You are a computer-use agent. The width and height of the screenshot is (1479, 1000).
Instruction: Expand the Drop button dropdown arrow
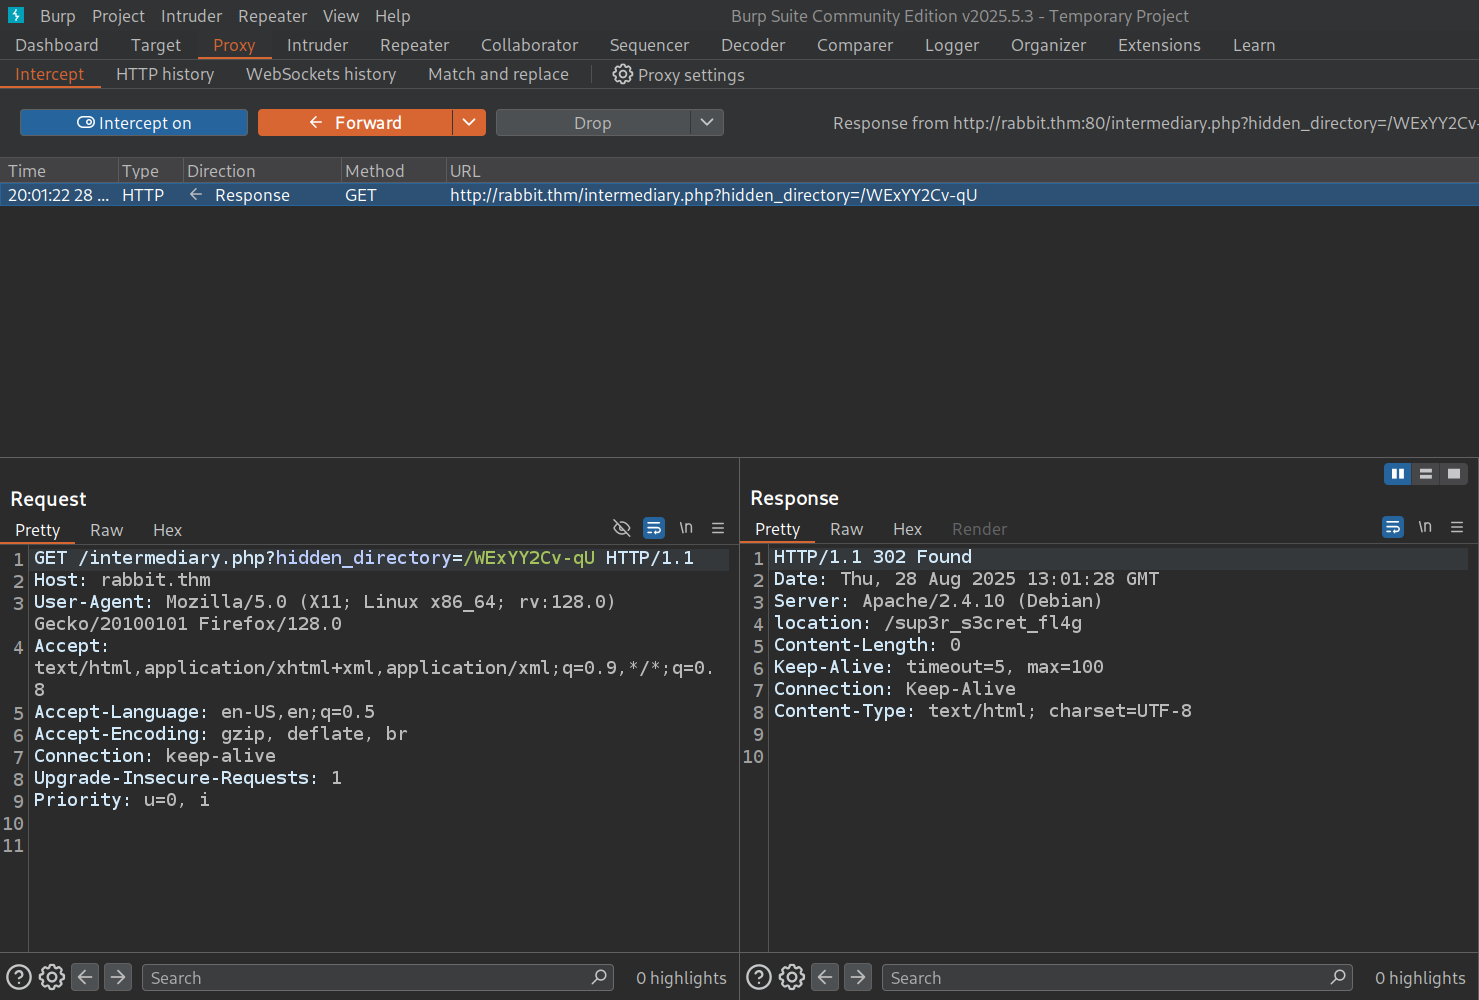coord(707,122)
